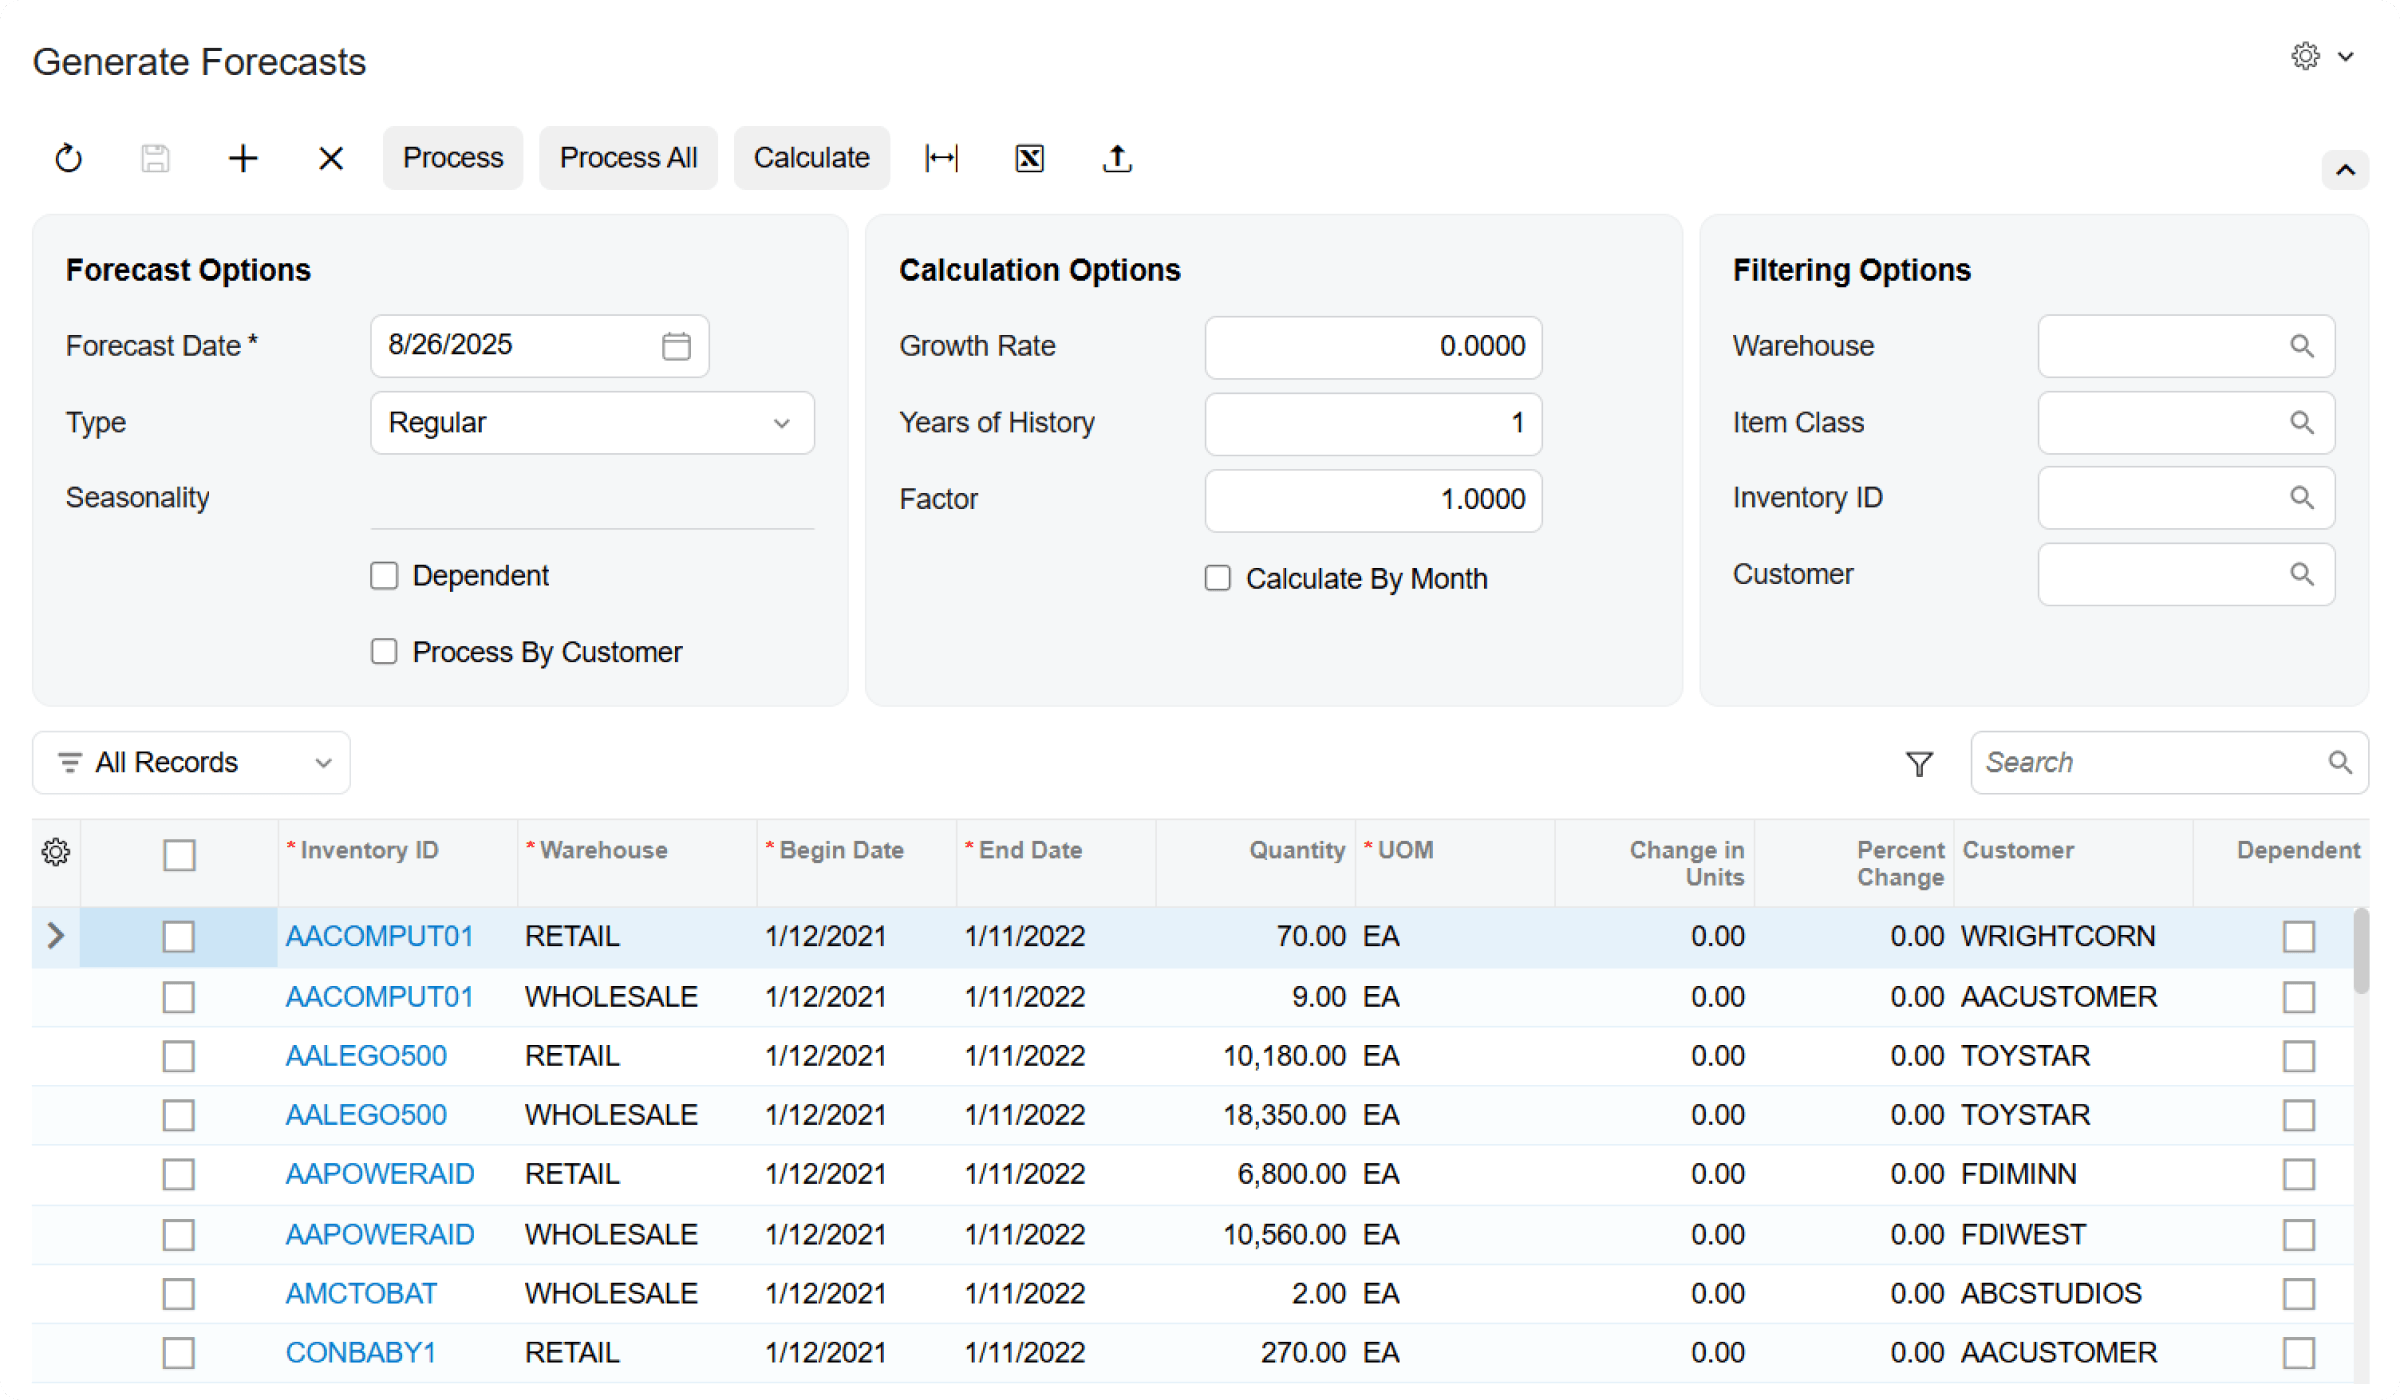Viewport: 2400px width, 1400px height.
Task: Click the fit-to-width columns icon
Action: [941, 158]
